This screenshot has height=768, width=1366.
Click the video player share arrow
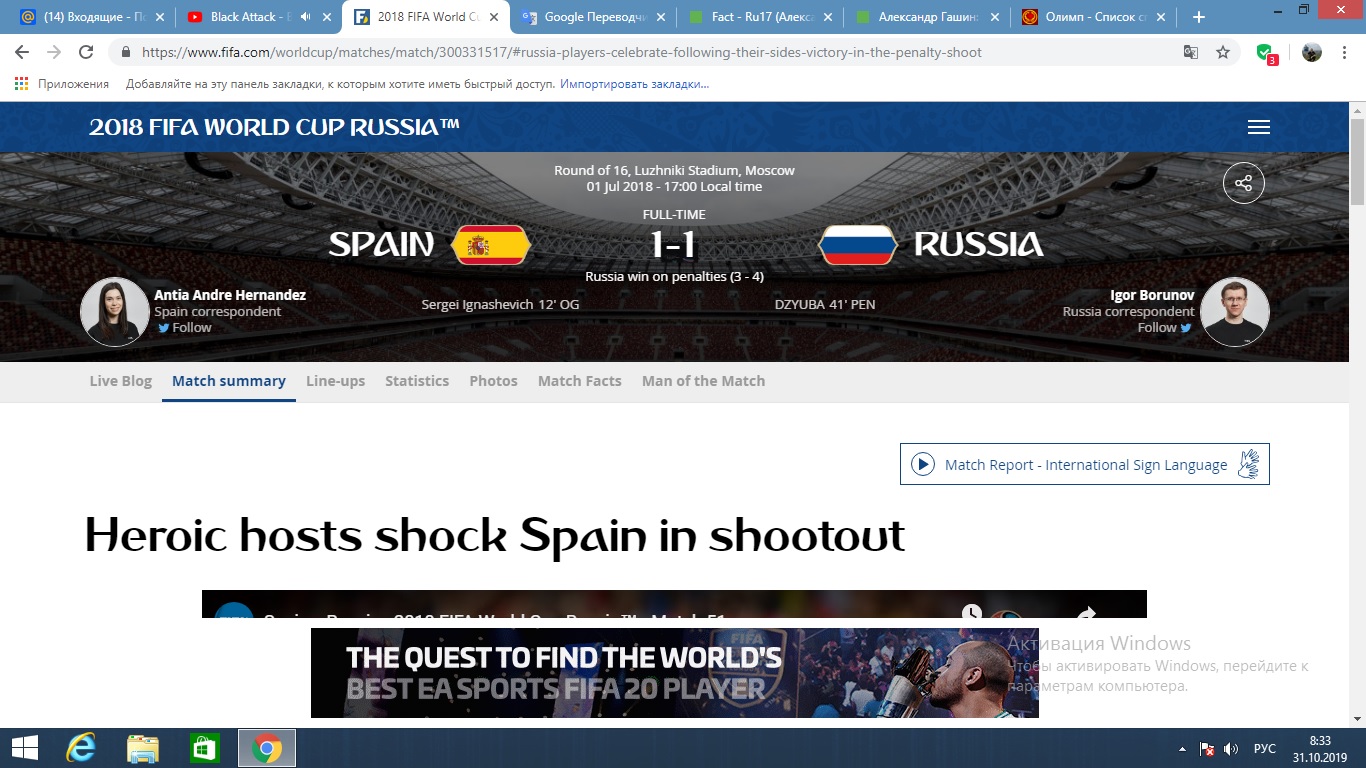1087,613
